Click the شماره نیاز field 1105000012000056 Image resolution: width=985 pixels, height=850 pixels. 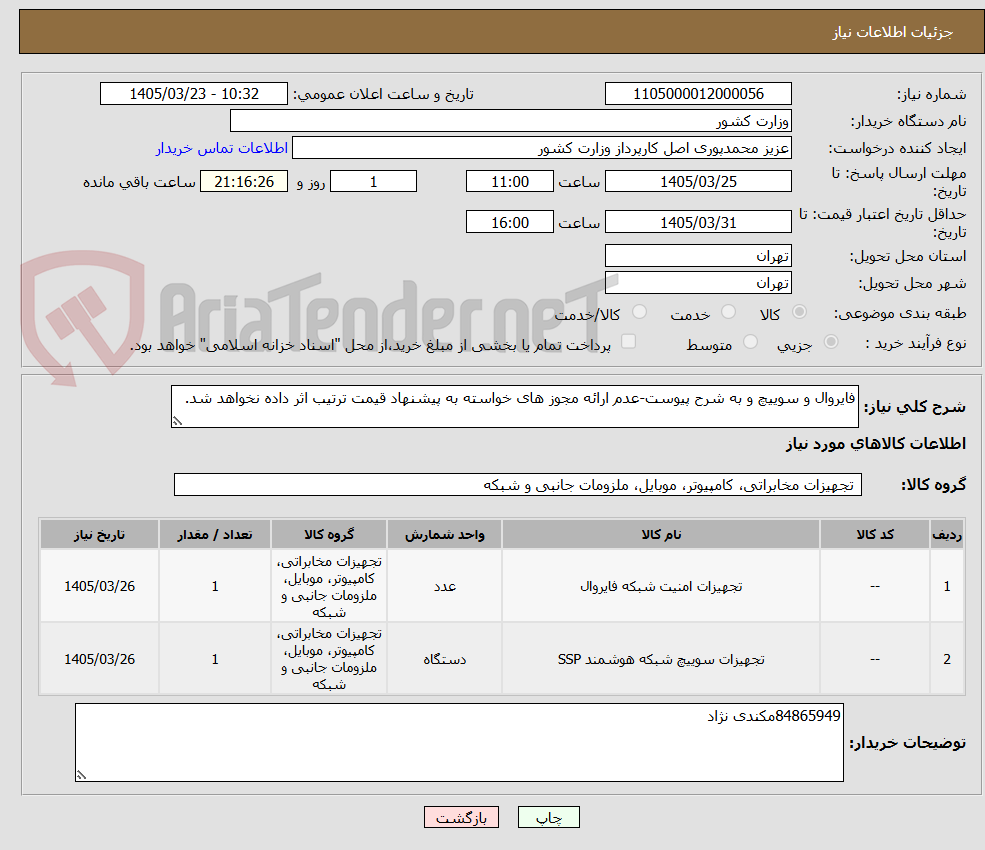point(698,94)
